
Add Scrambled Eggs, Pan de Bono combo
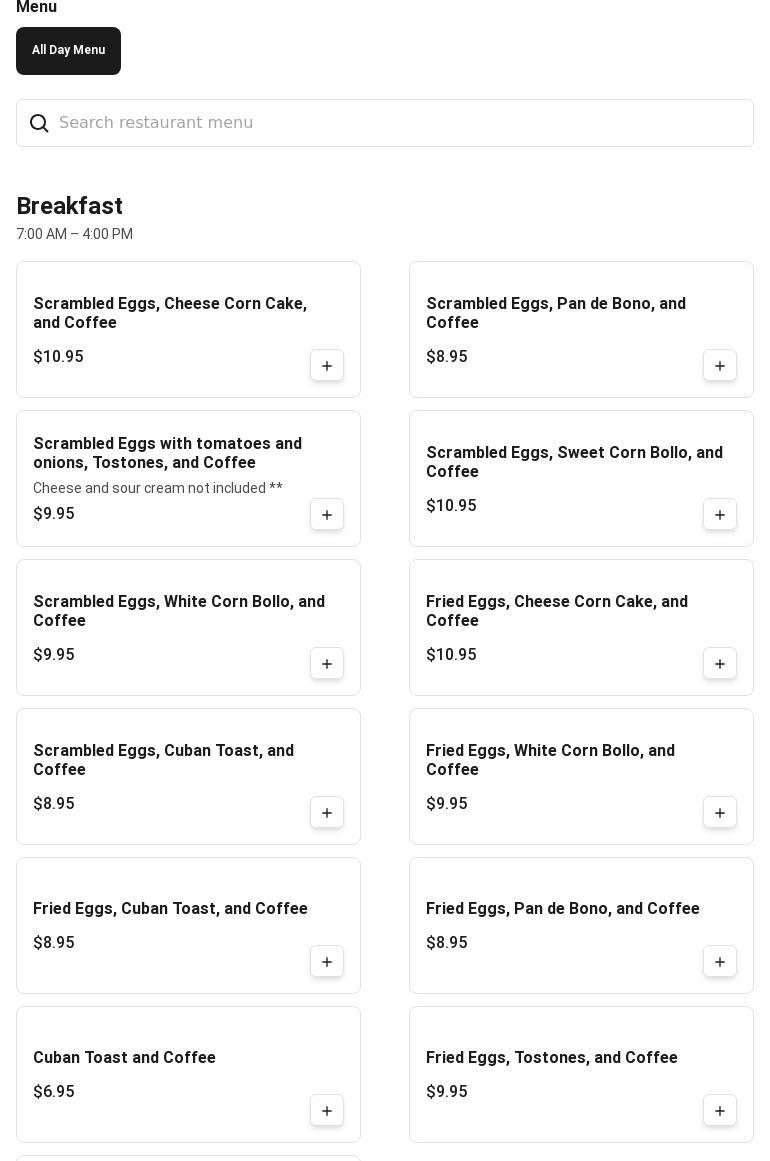tap(720, 366)
